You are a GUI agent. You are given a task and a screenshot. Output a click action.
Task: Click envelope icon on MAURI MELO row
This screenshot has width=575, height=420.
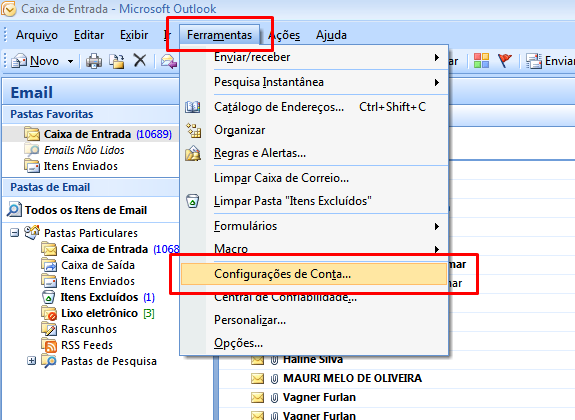[x=257, y=379]
